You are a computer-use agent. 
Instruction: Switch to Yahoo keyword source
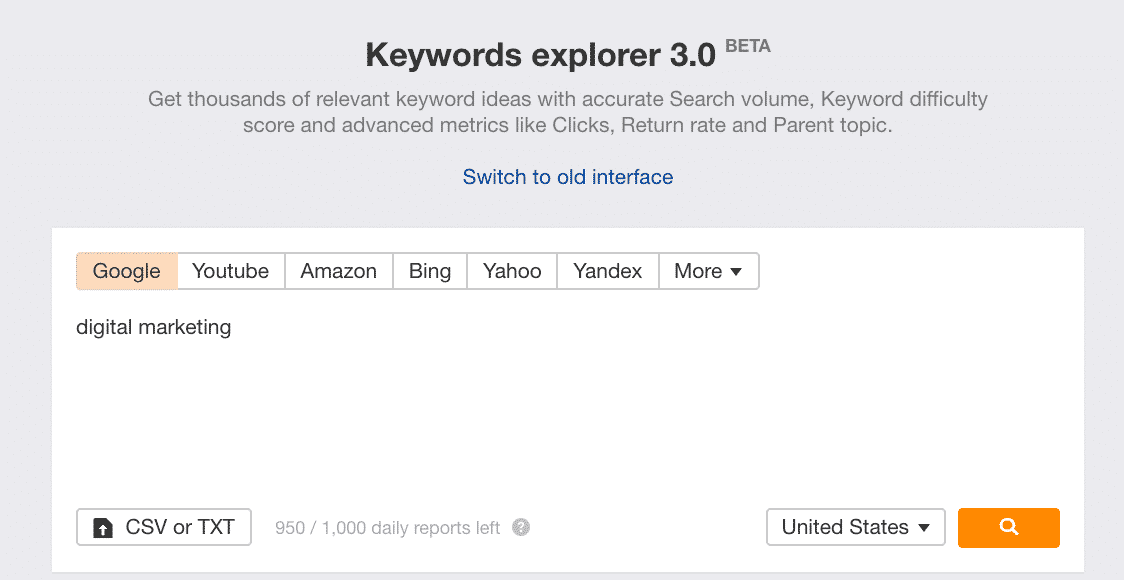pos(512,271)
